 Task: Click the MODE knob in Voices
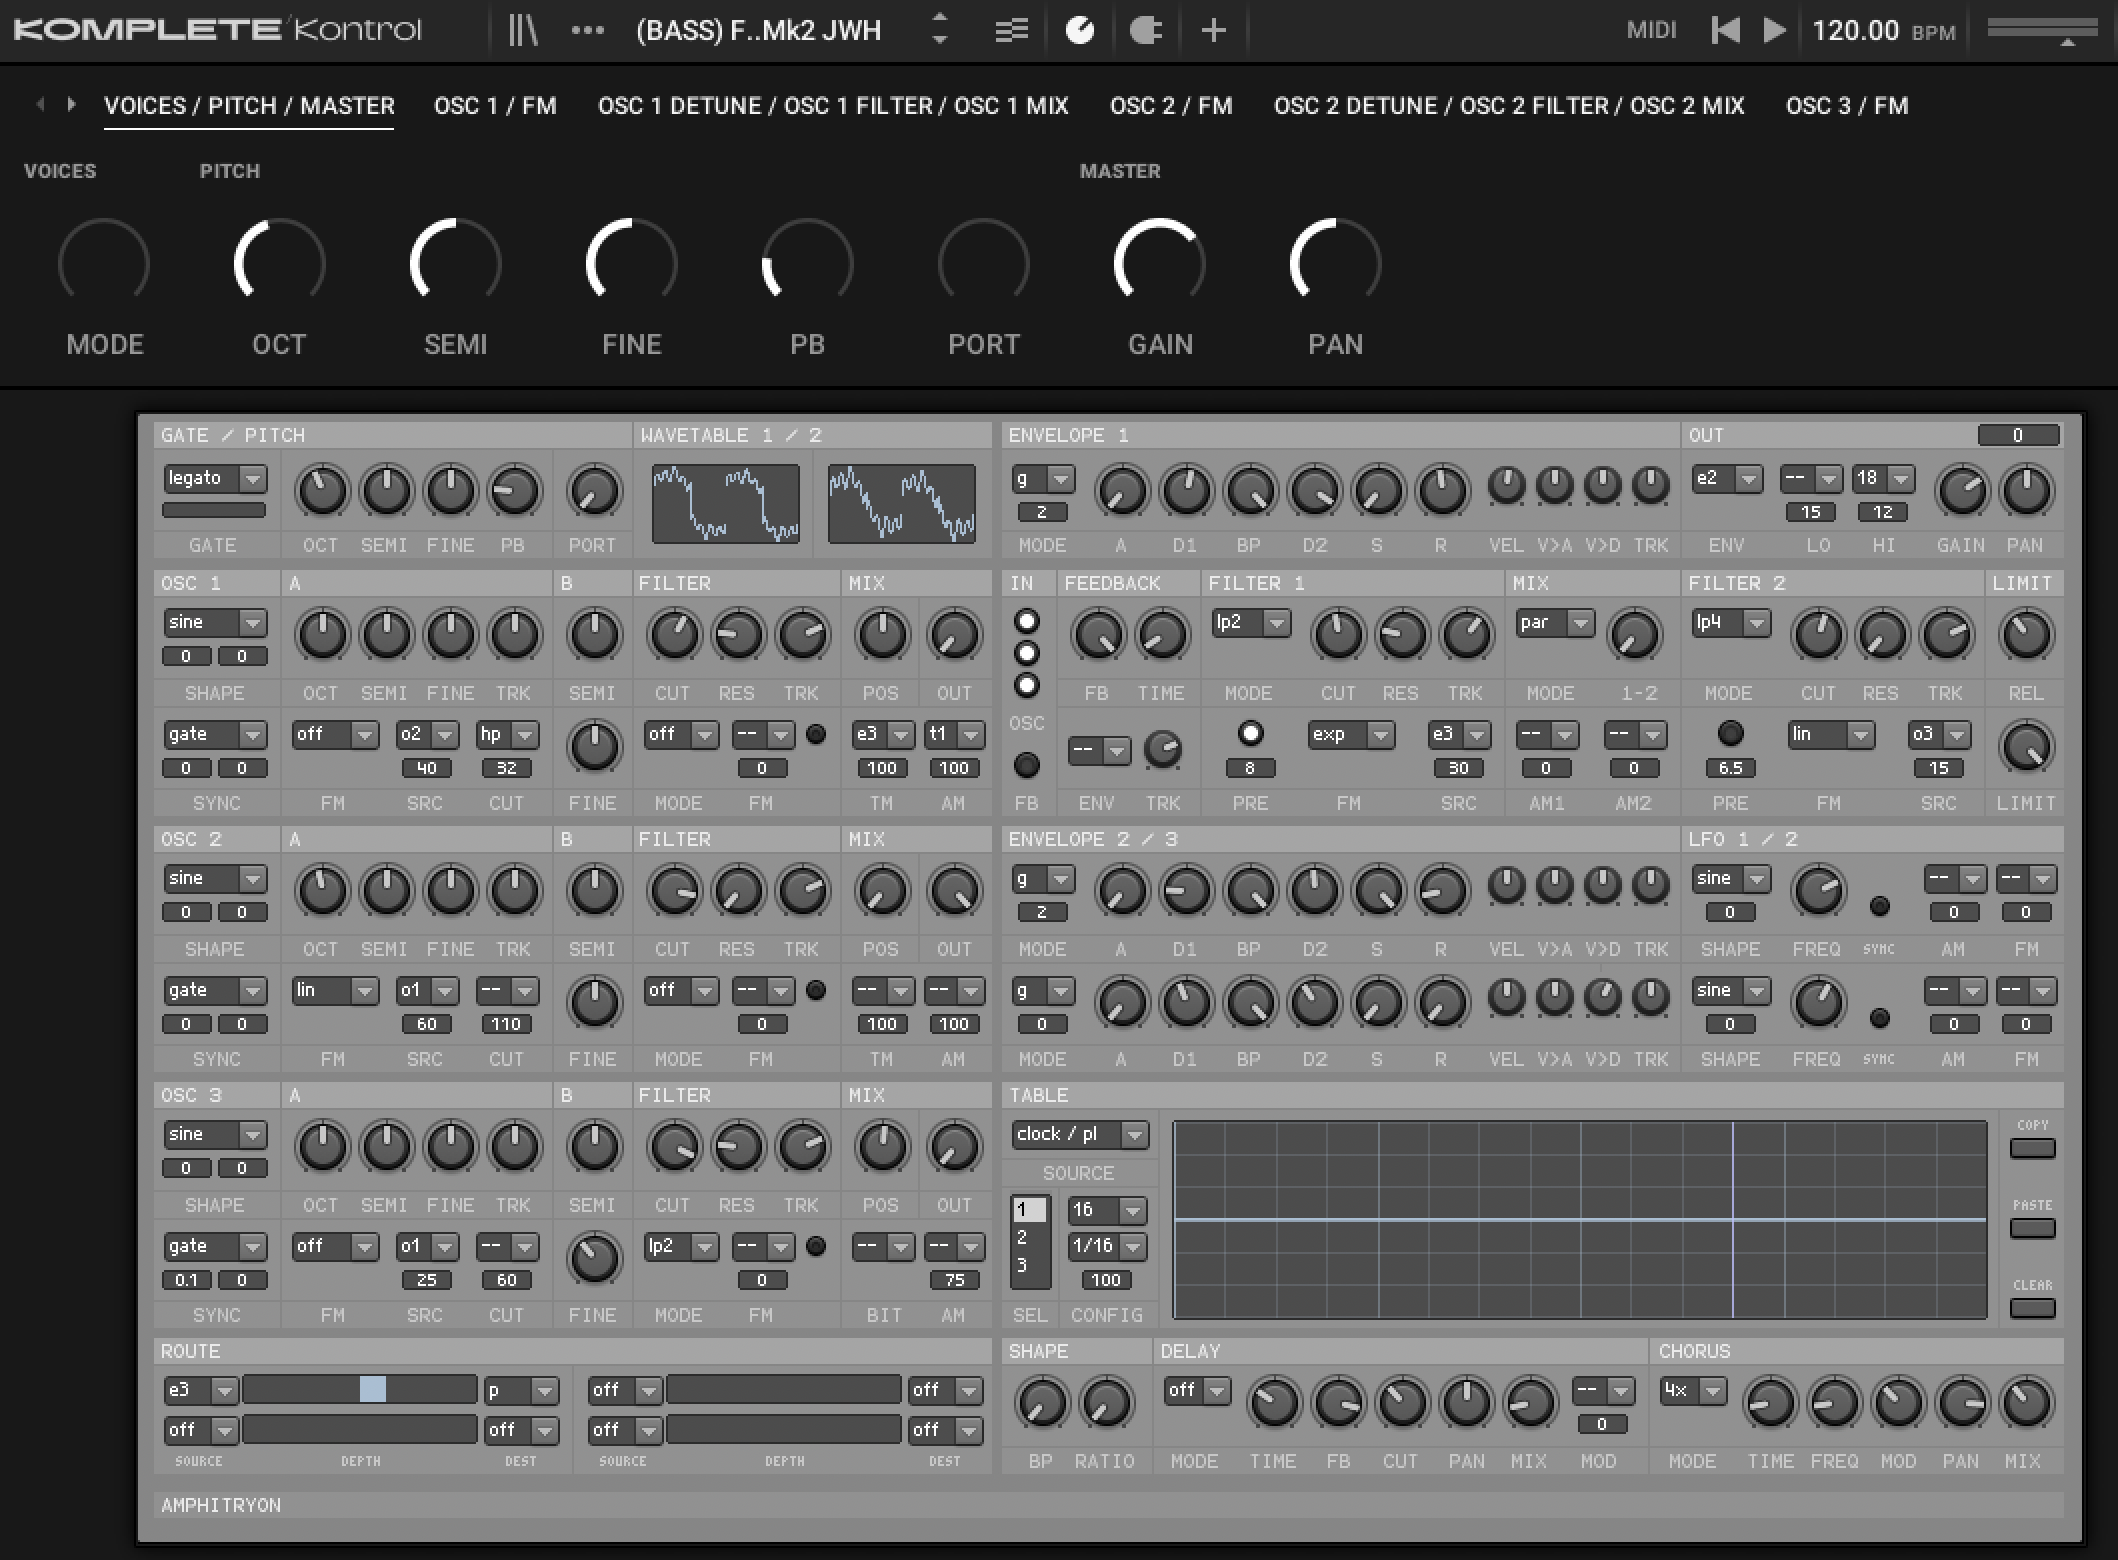click(104, 262)
